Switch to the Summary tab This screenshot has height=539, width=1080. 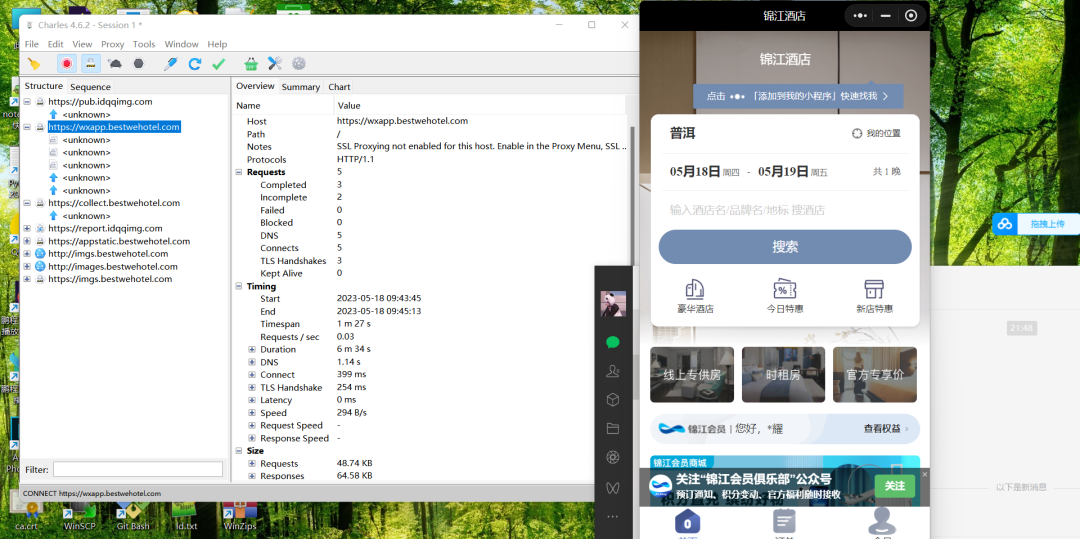pyautogui.click(x=300, y=87)
